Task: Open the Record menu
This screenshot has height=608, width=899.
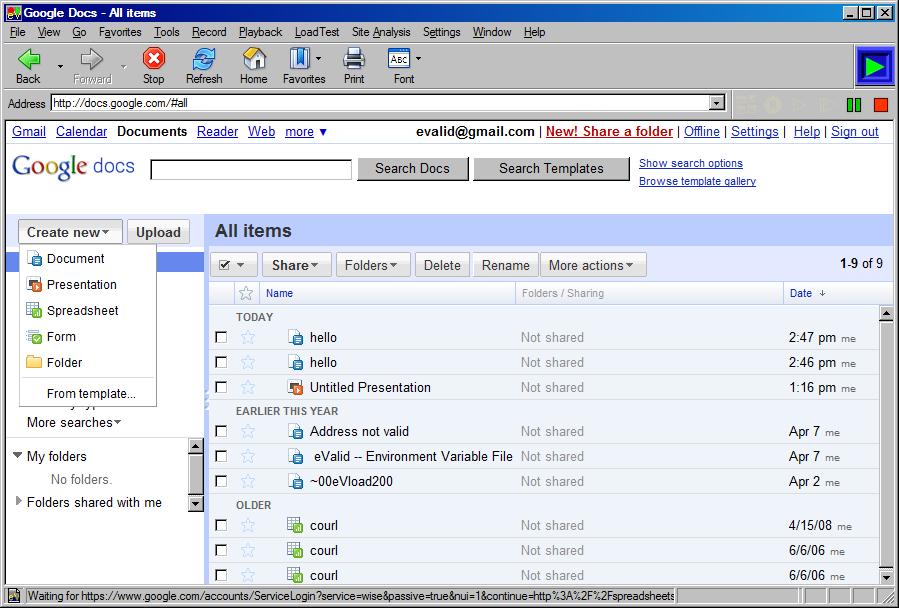Action: pos(209,32)
